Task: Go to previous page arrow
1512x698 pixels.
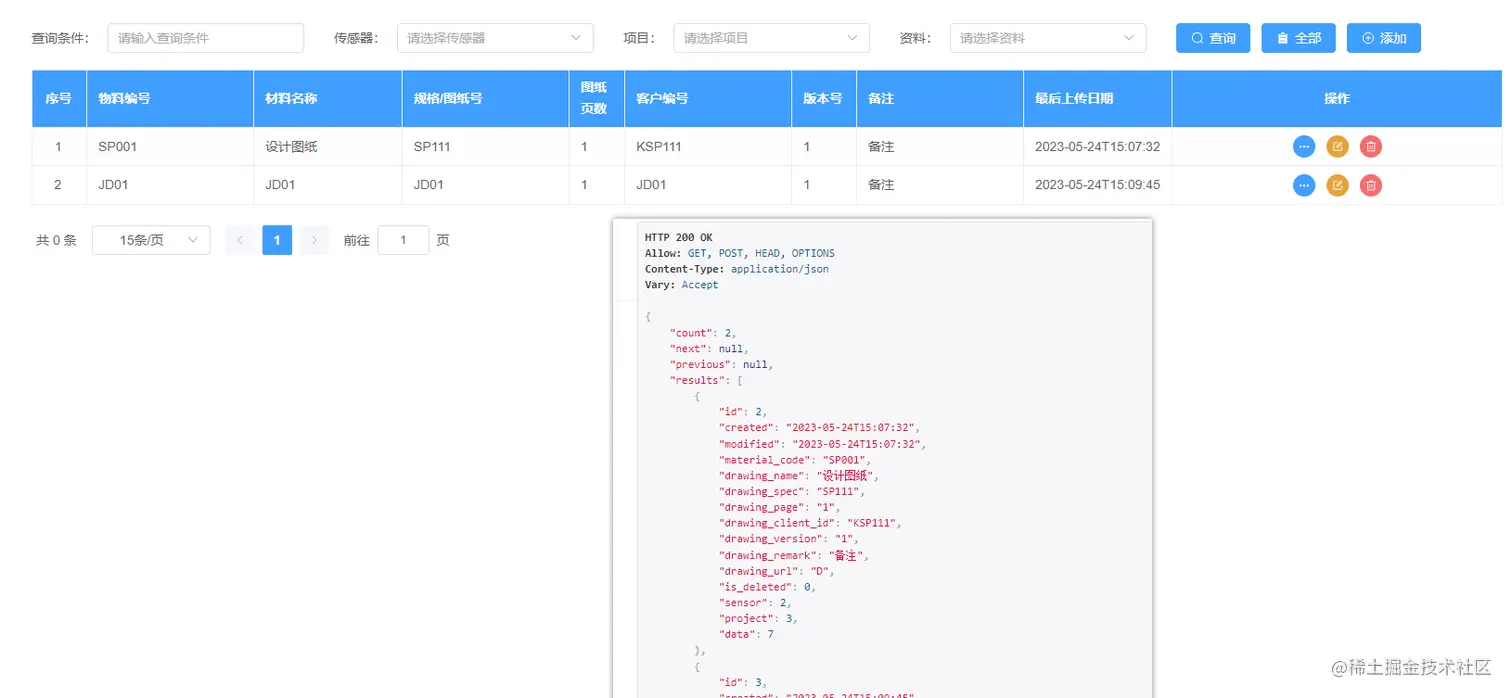Action: coord(240,240)
